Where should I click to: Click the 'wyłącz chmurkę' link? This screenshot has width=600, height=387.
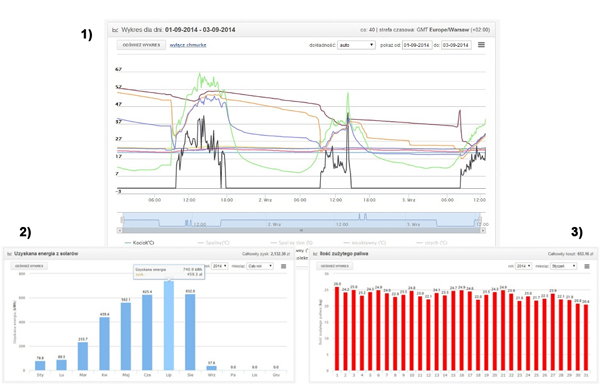(x=188, y=45)
